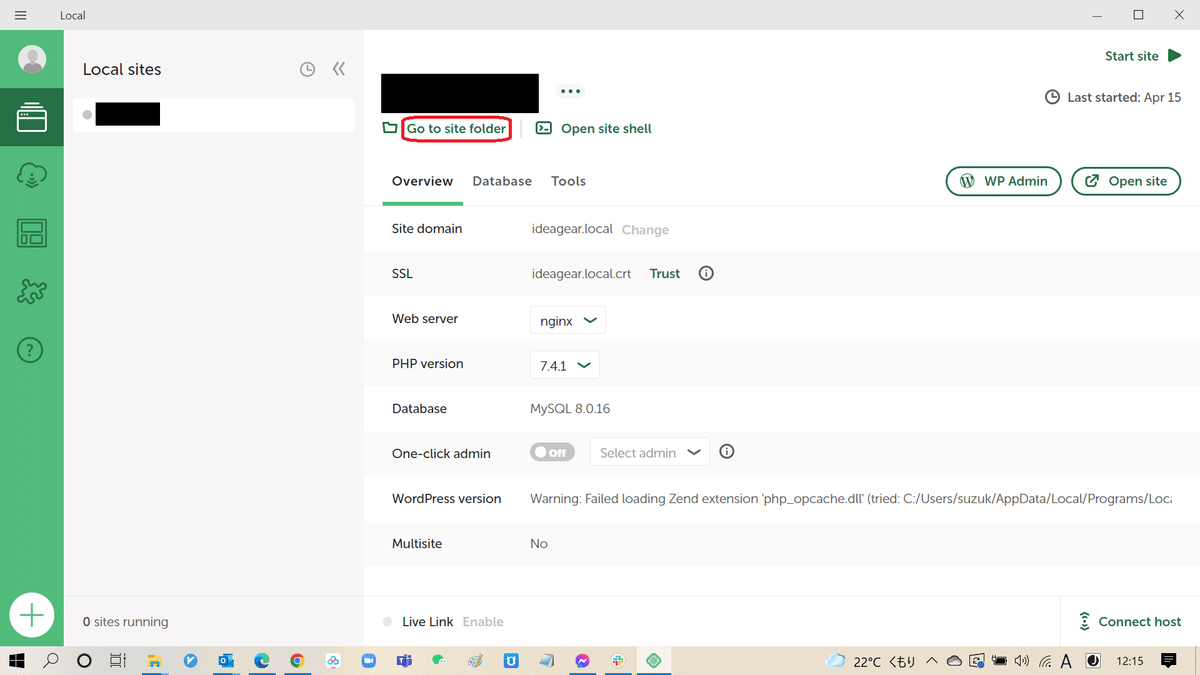This screenshot has width=1200, height=675.
Task: Click the green plus add site button
Action: 32,615
